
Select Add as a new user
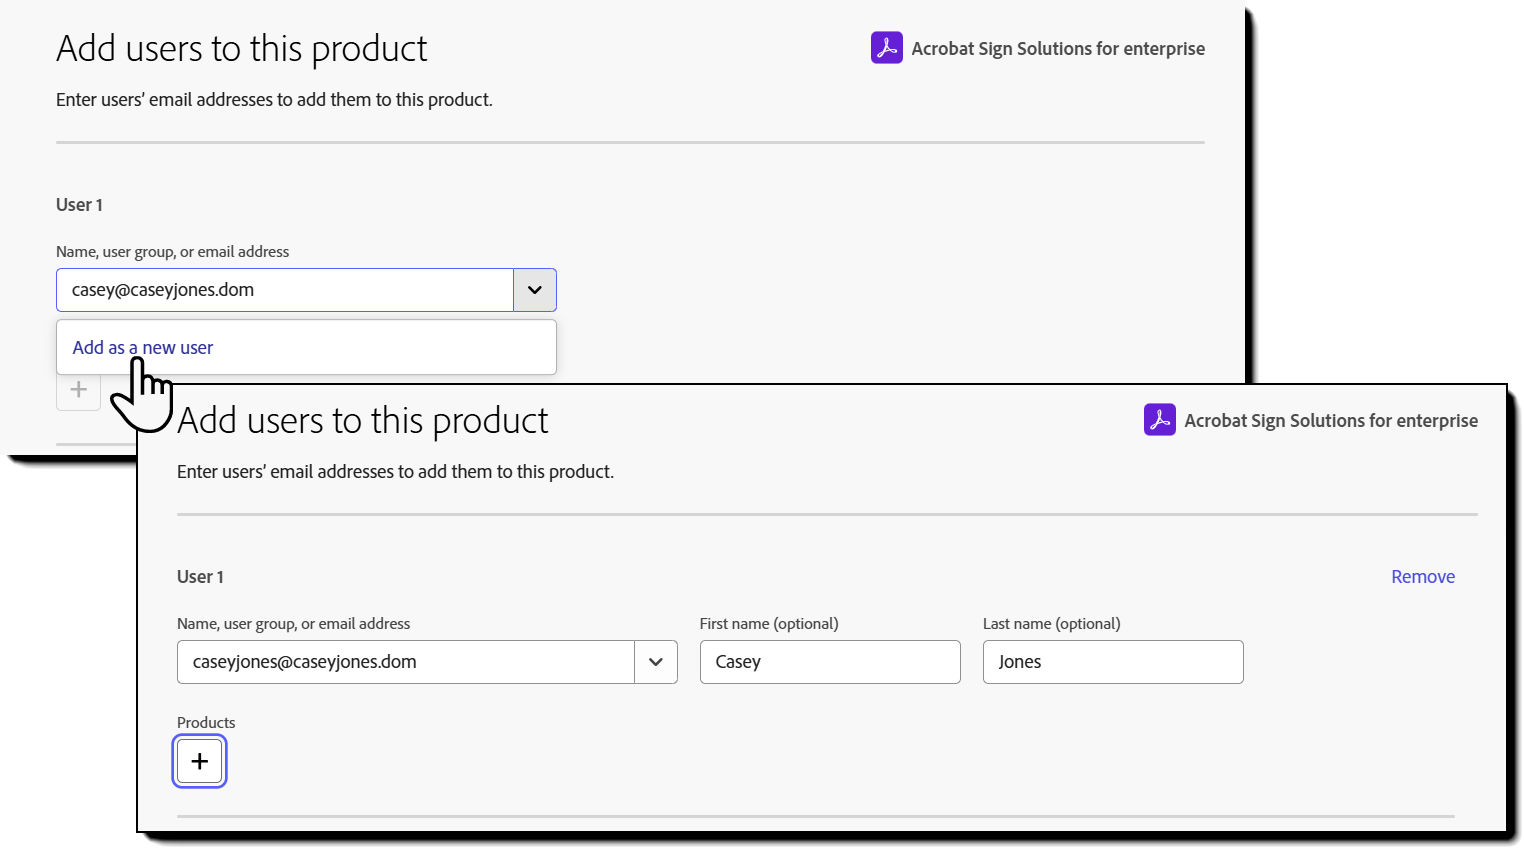click(x=142, y=347)
